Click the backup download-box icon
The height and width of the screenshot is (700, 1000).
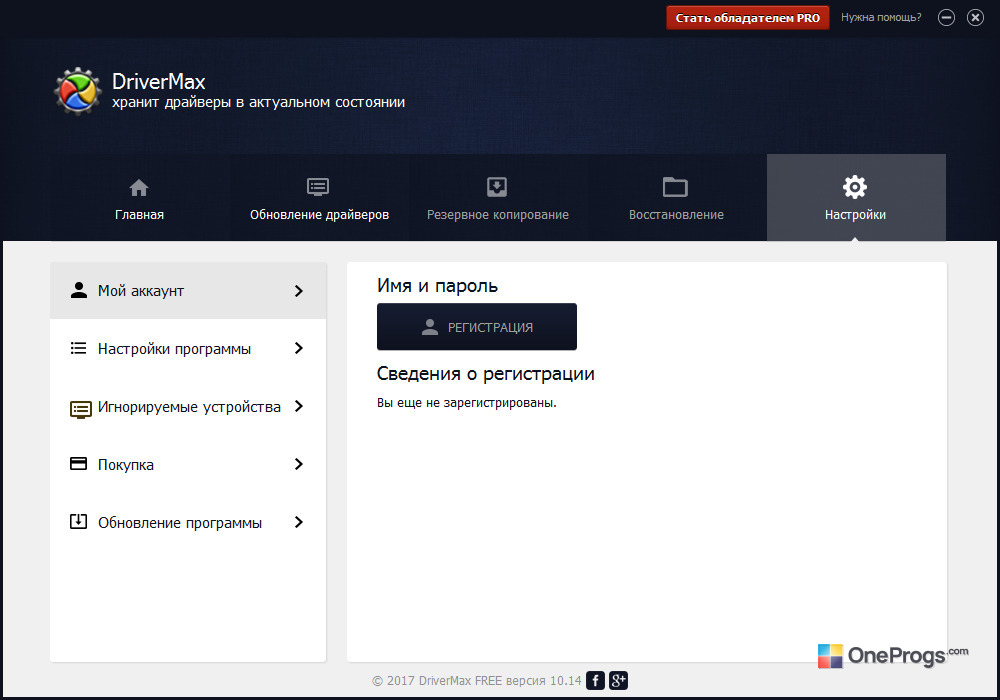tap(497, 187)
